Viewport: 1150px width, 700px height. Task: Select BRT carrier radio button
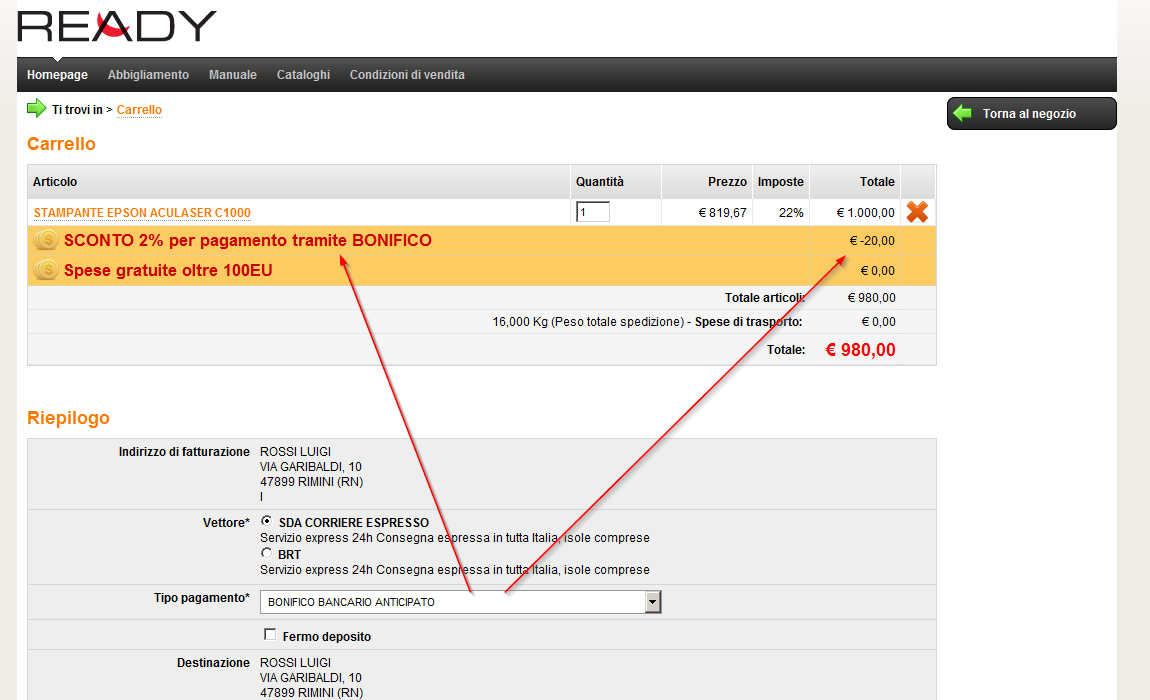click(x=266, y=553)
